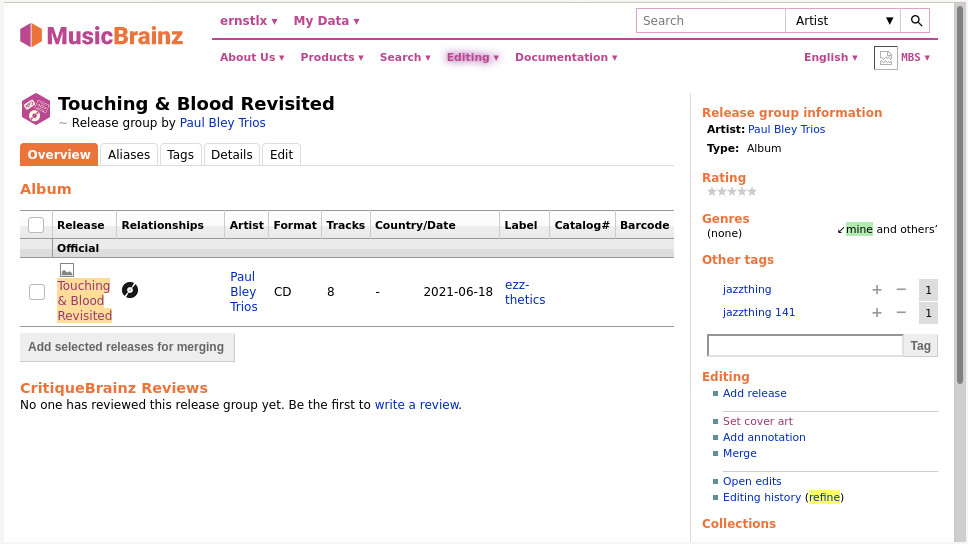Click the disc relationships icon in release row

(x=130, y=290)
